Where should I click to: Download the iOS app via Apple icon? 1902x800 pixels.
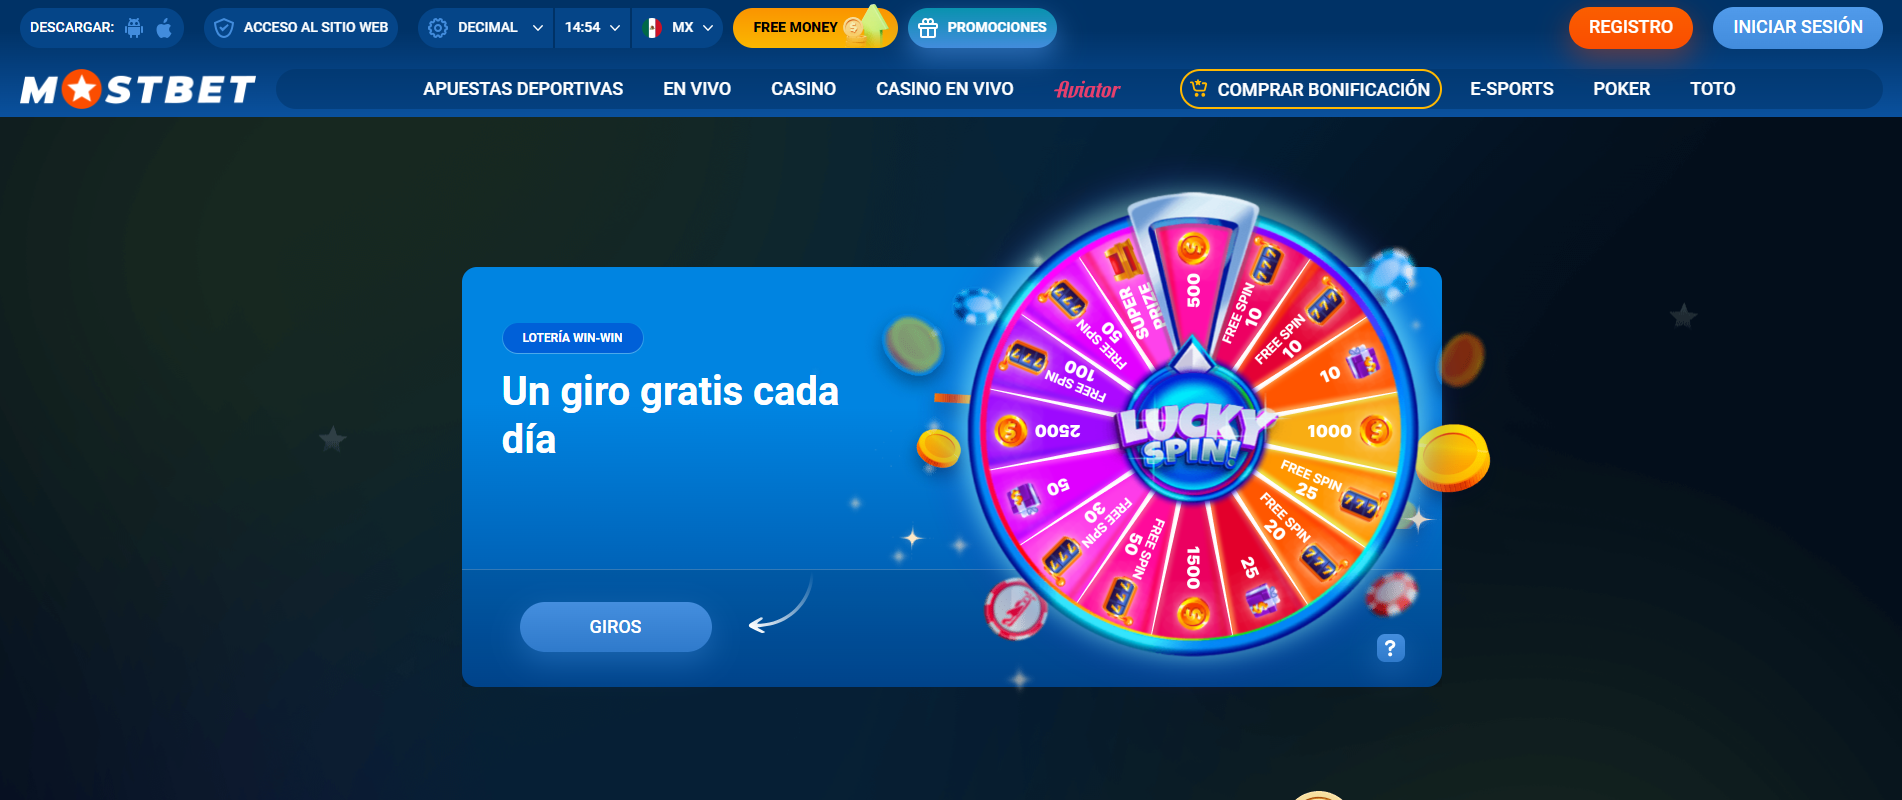click(x=164, y=28)
